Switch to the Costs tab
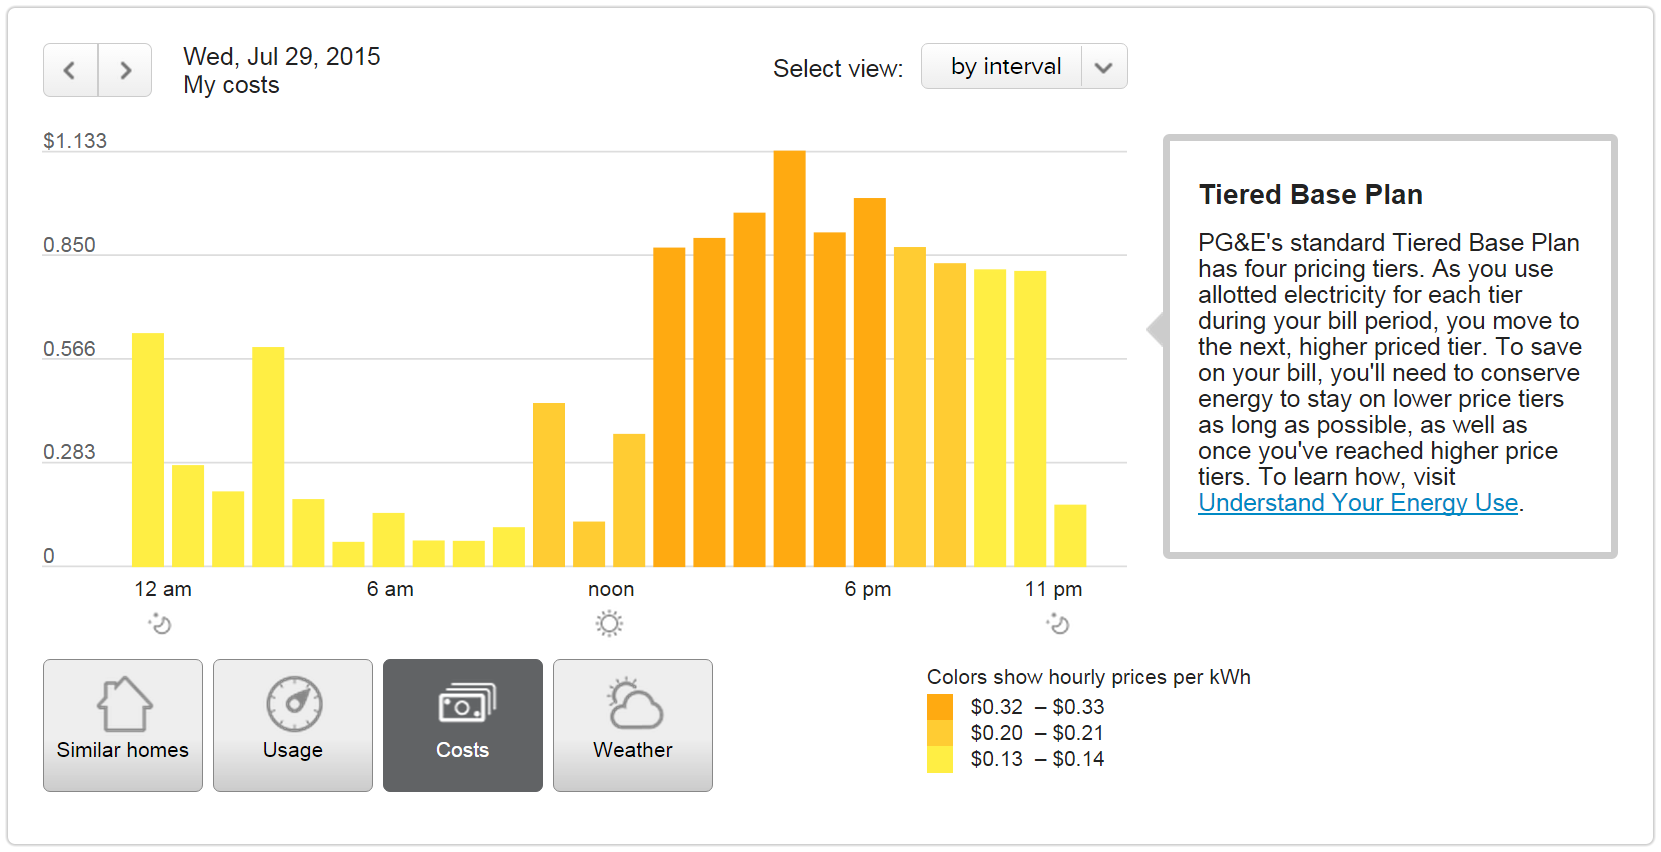The width and height of the screenshot is (1661, 852). pyautogui.click(x=462, y=726)
